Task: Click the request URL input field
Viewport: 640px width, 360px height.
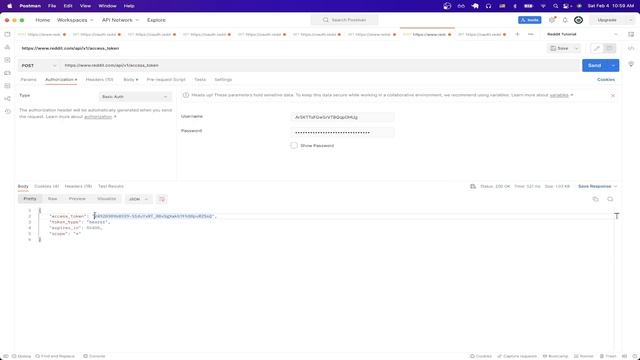Action: pos(320,65)
